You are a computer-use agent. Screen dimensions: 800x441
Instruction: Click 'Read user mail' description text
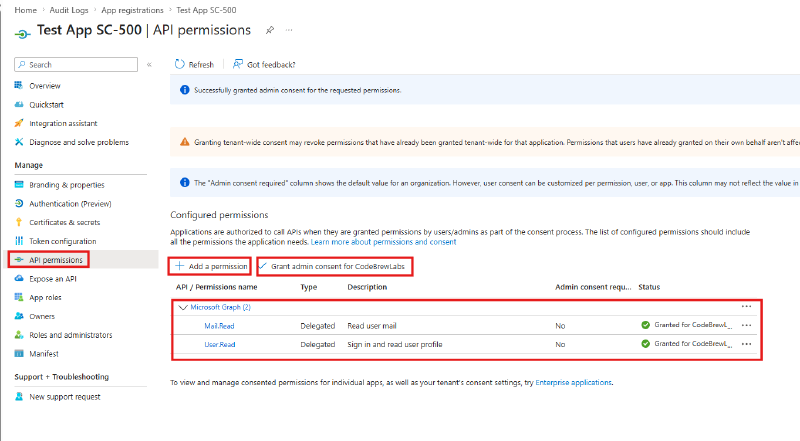pos(371,326)
